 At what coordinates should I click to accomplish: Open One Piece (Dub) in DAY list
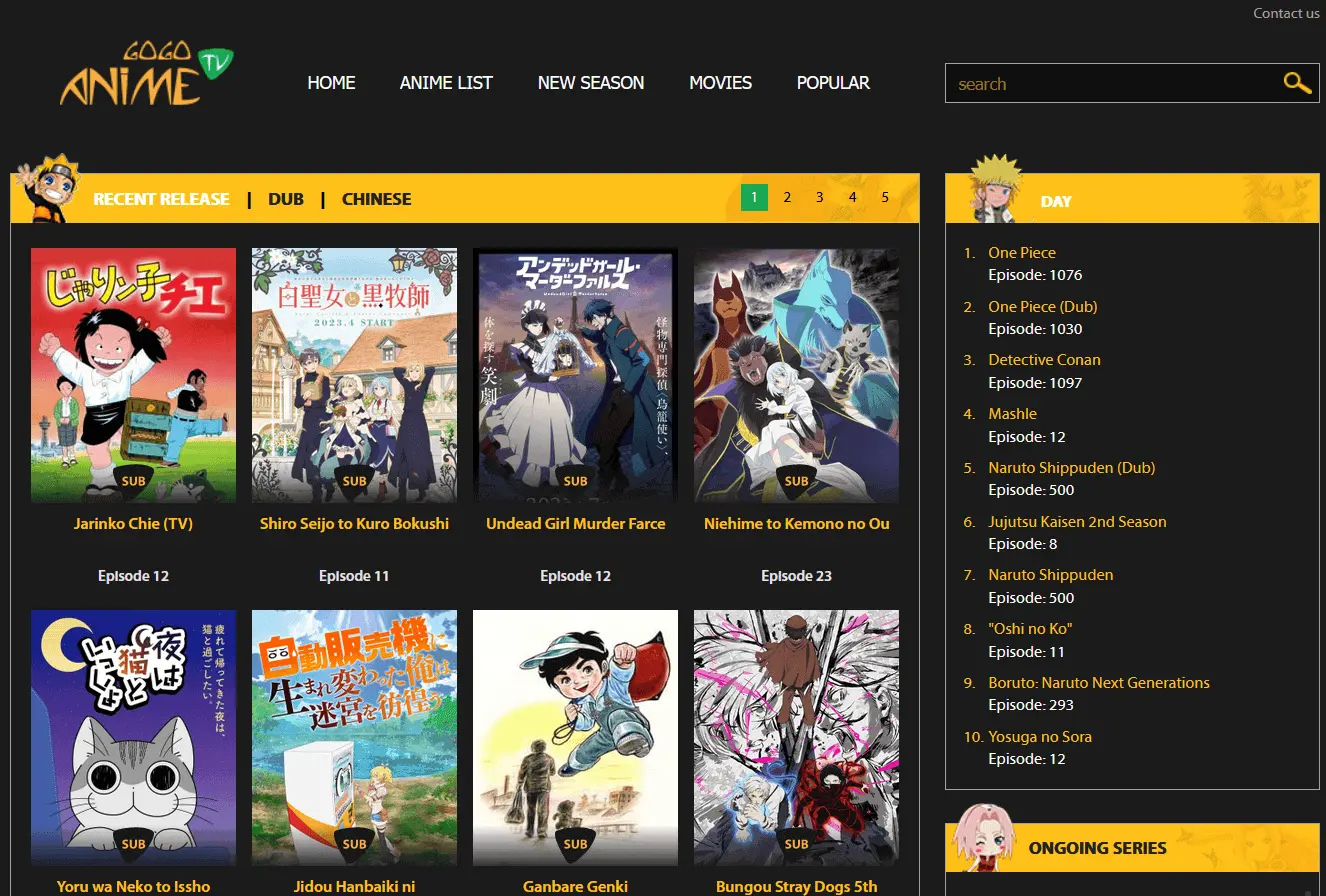tap(1042, 307)
